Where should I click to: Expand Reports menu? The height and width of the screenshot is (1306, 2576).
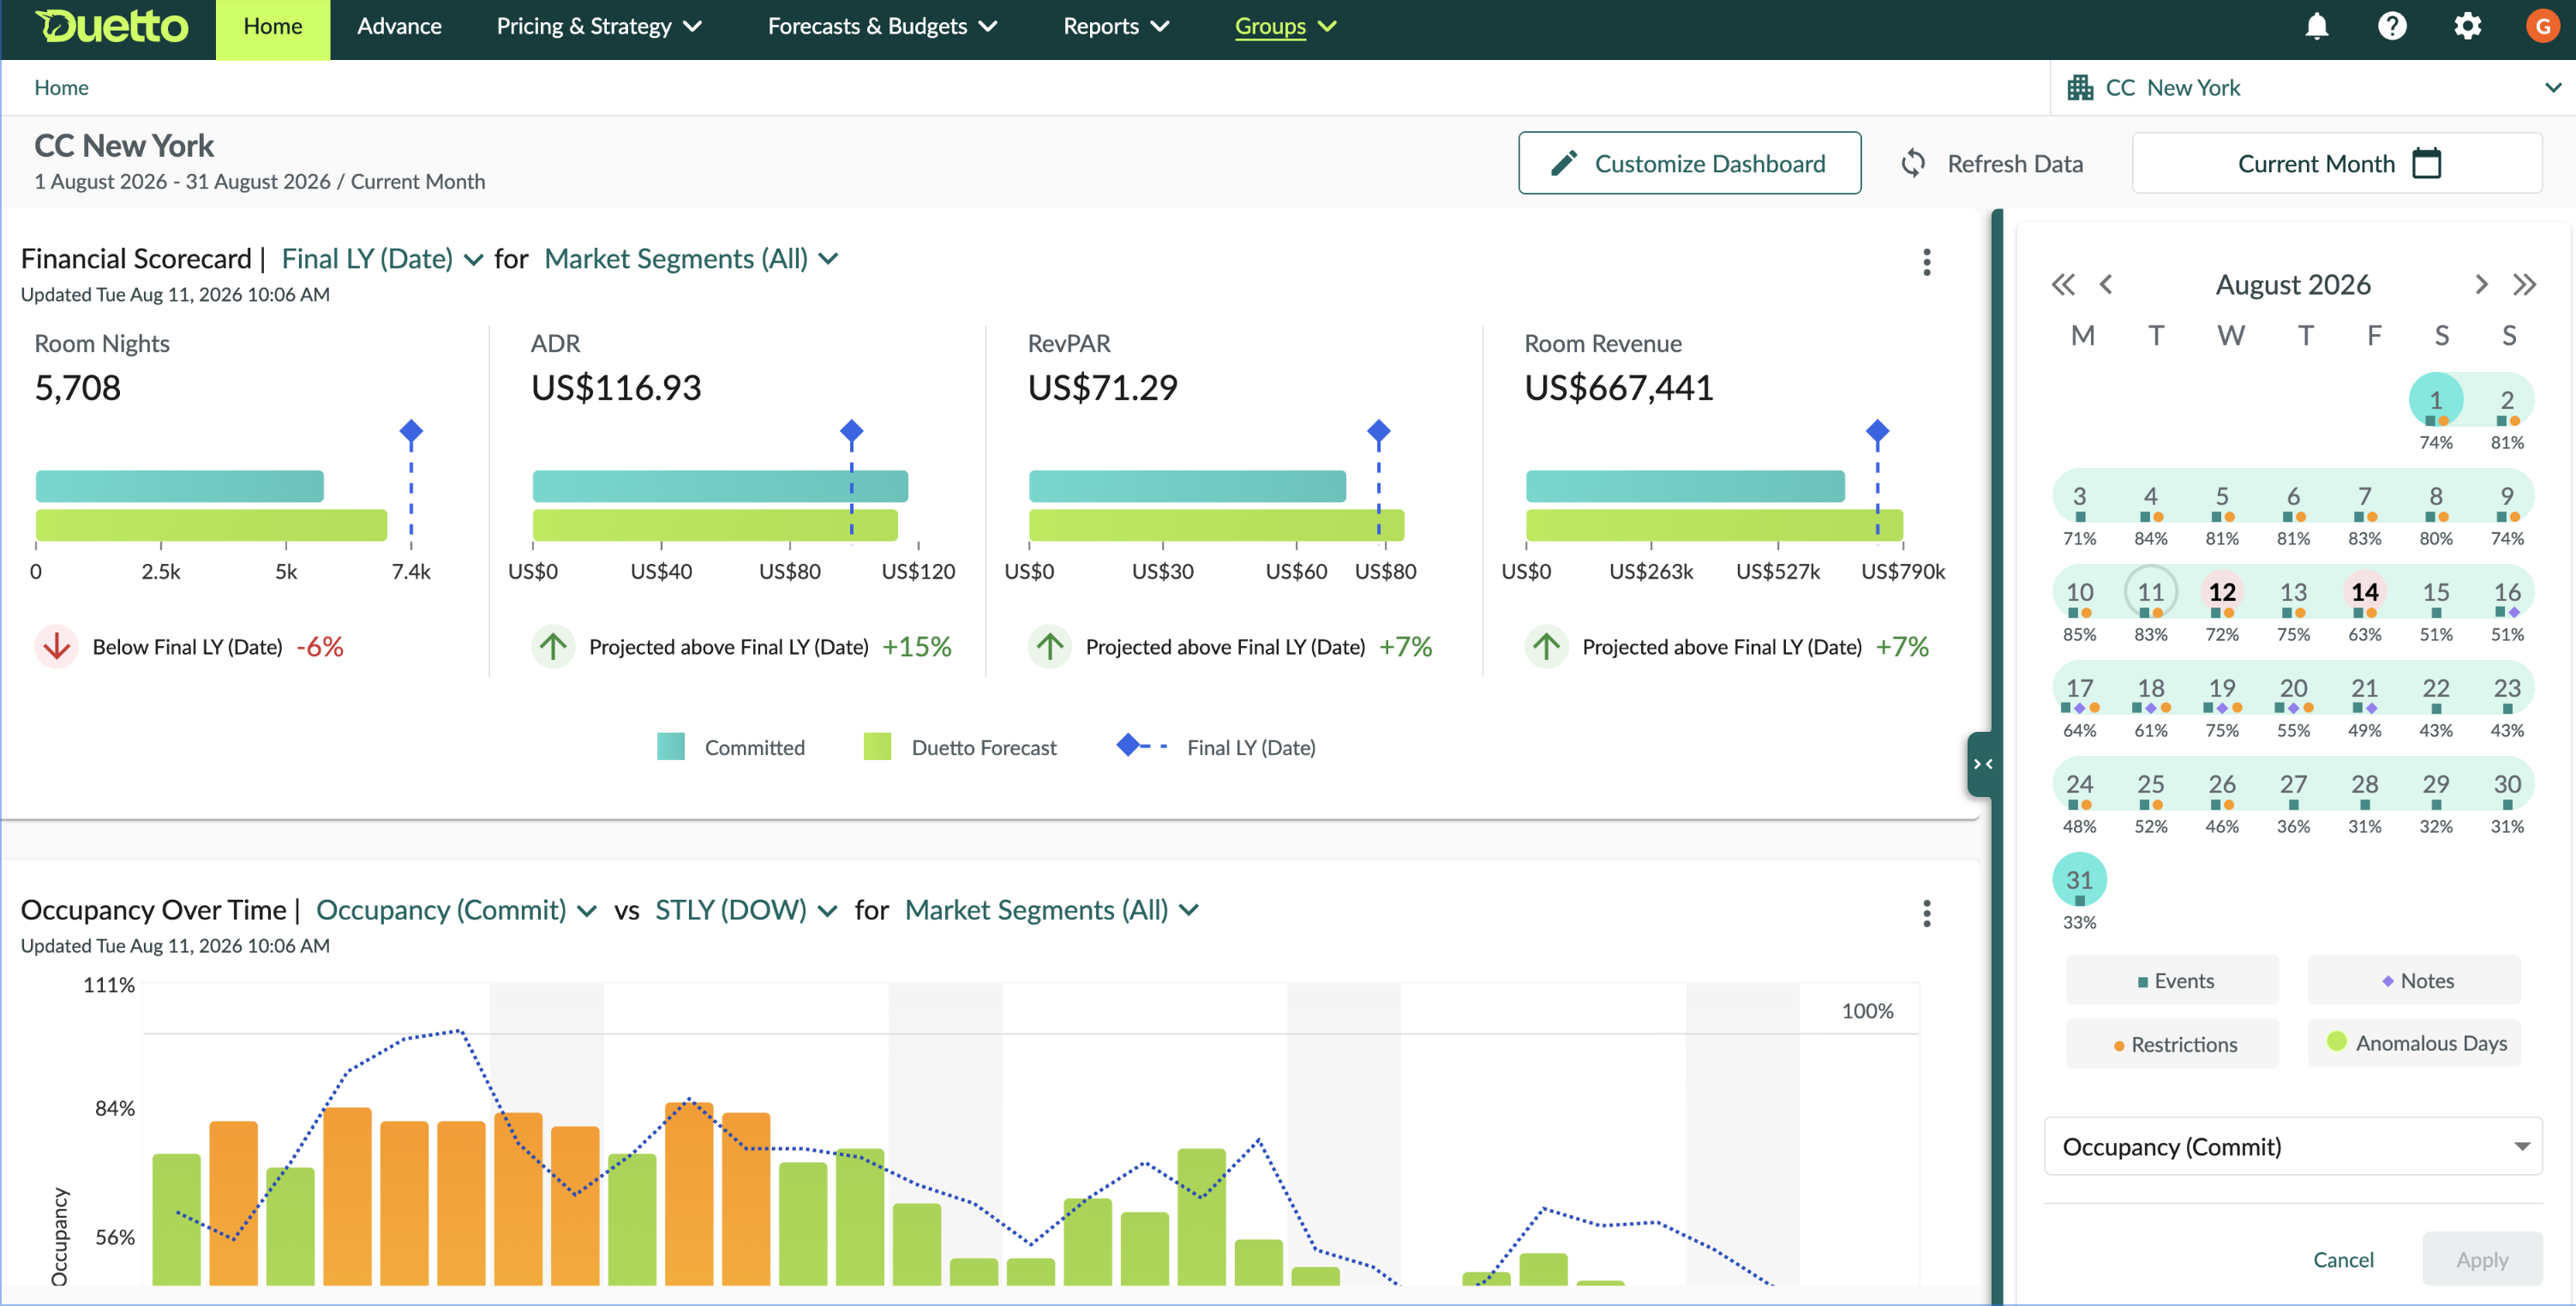1115,26
